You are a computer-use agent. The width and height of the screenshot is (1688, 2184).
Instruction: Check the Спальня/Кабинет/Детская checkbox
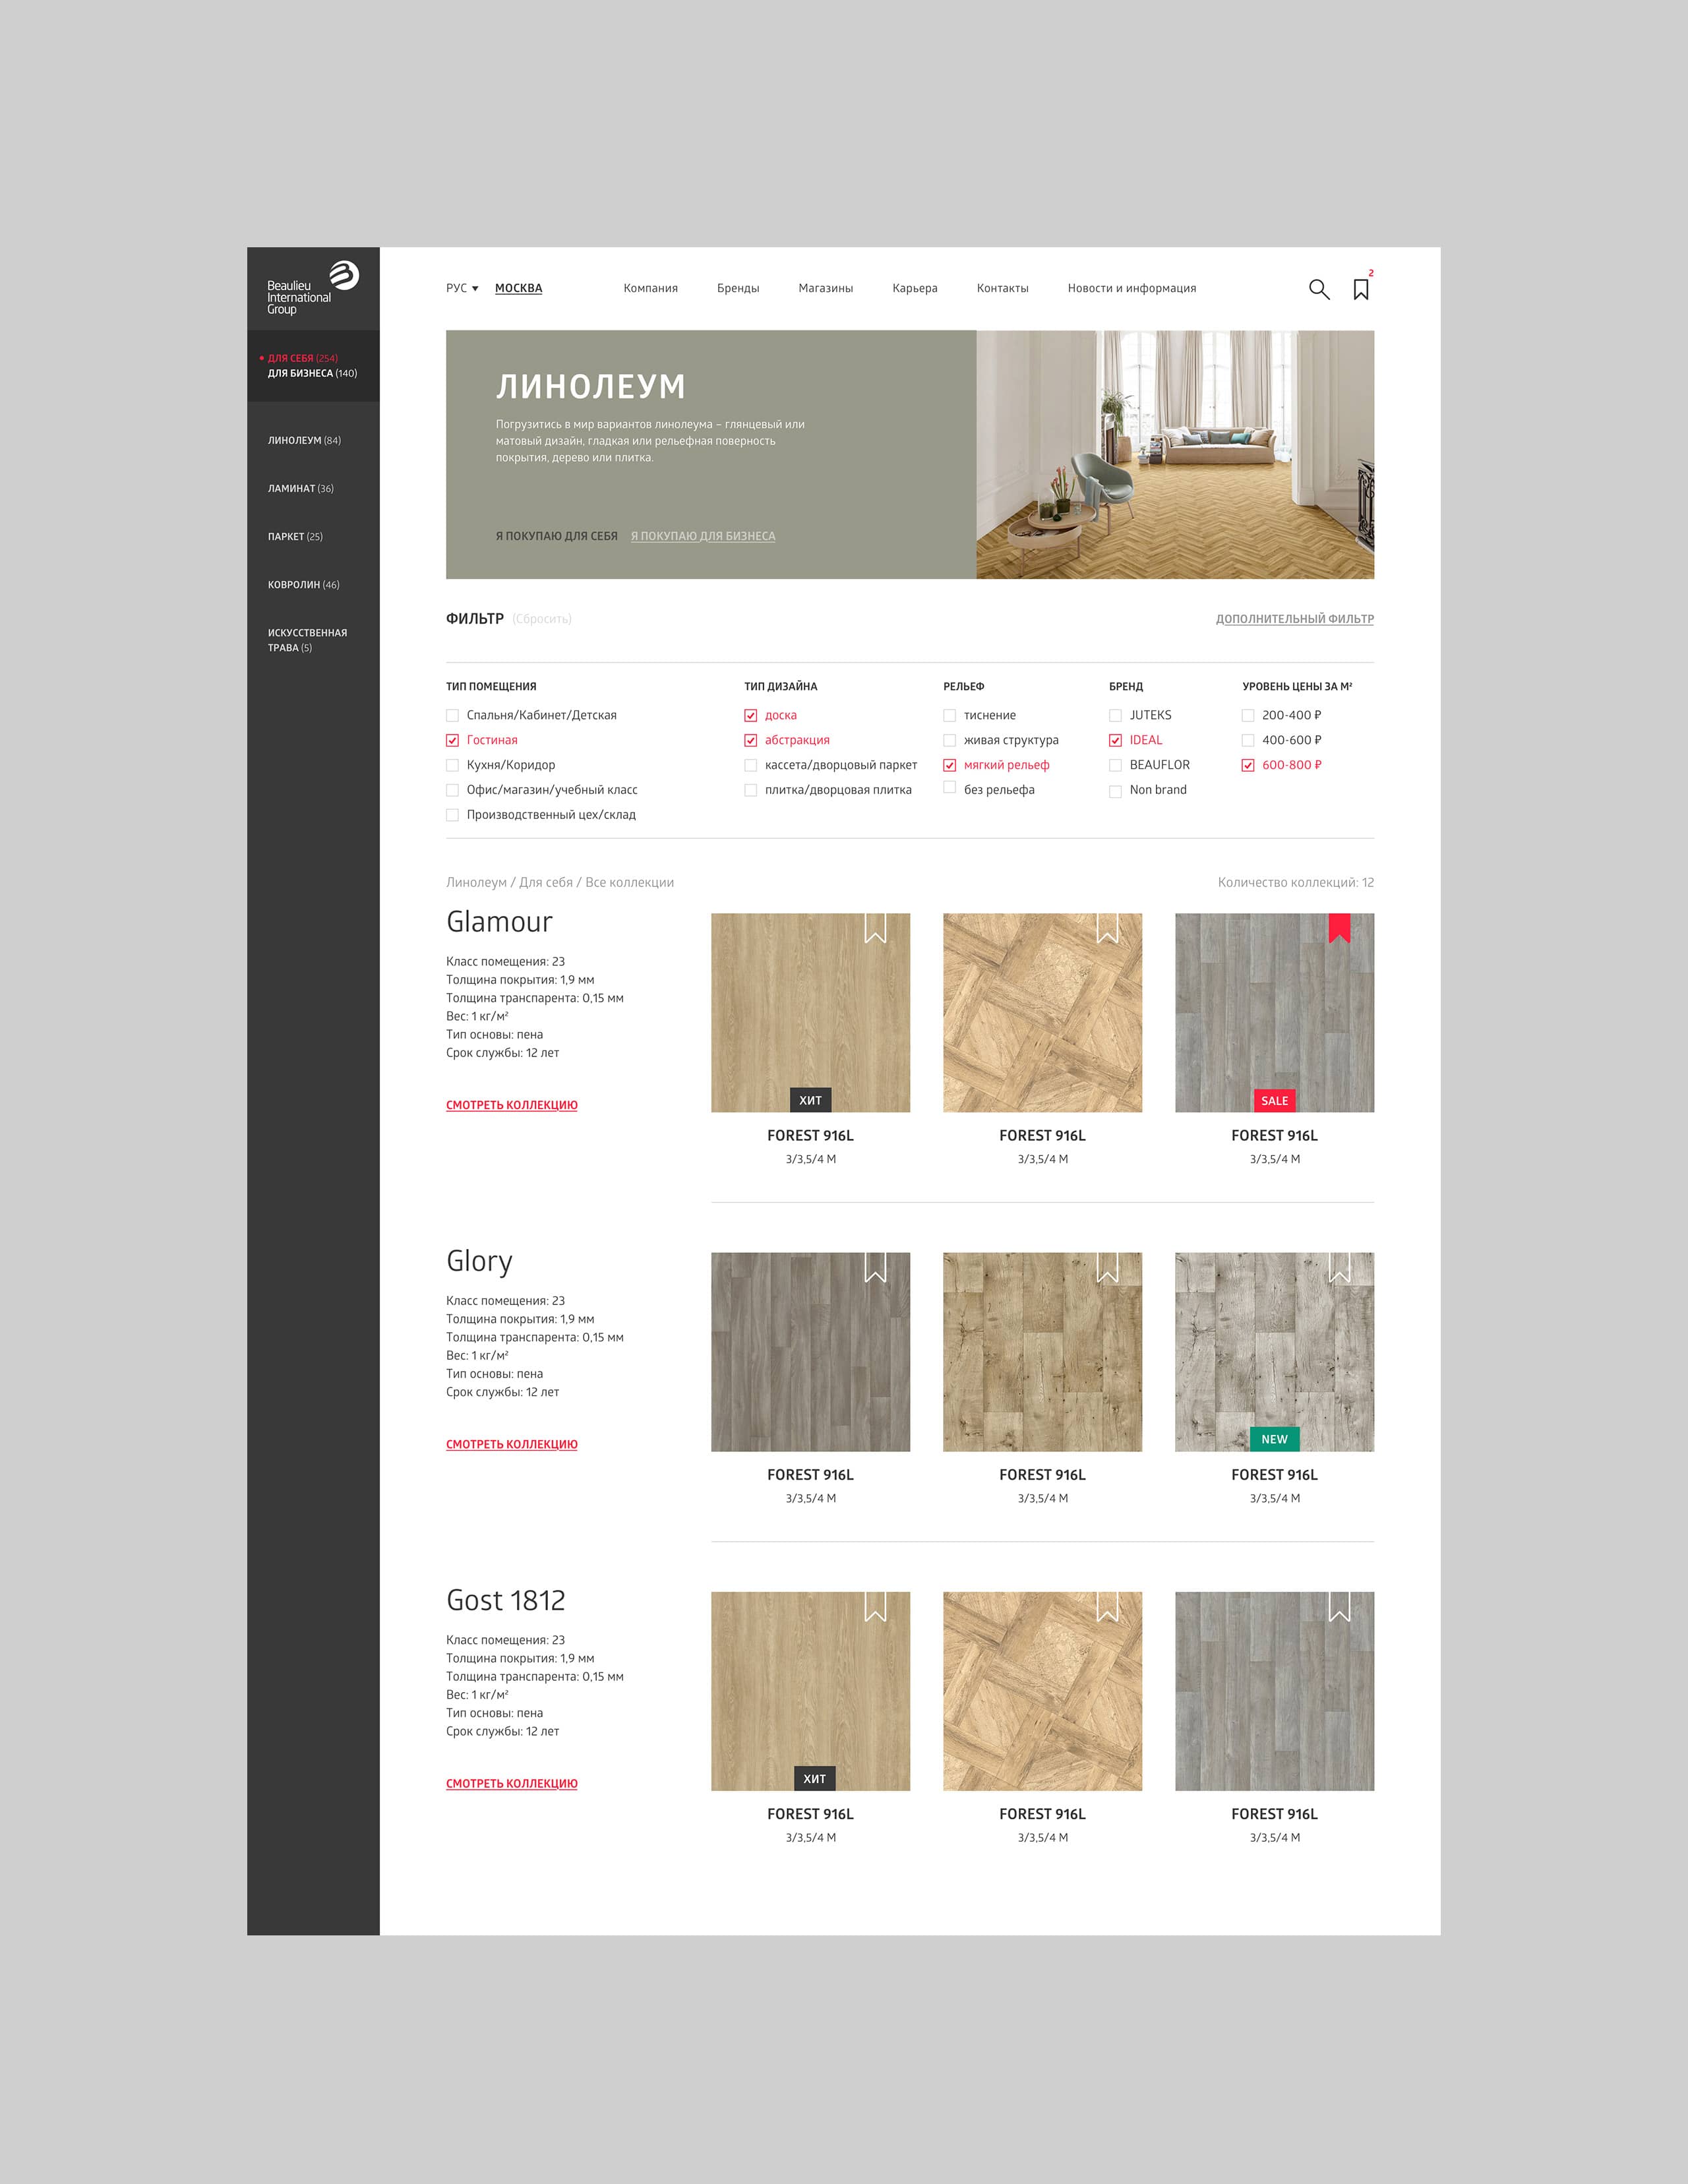click(x=452, y=716)
